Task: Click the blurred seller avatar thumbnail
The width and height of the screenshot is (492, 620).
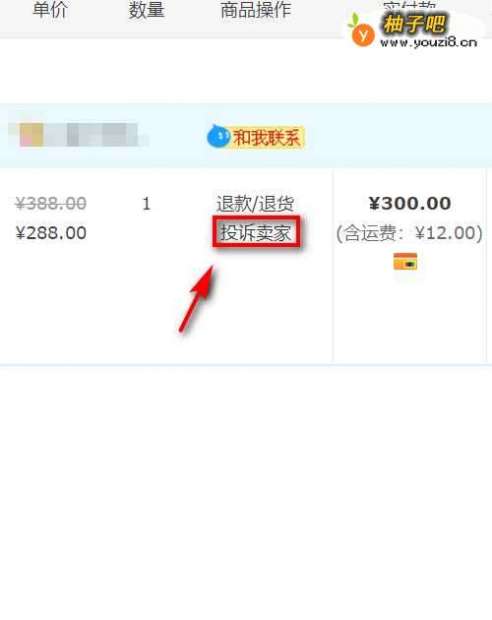Action: tap(32, 134)
